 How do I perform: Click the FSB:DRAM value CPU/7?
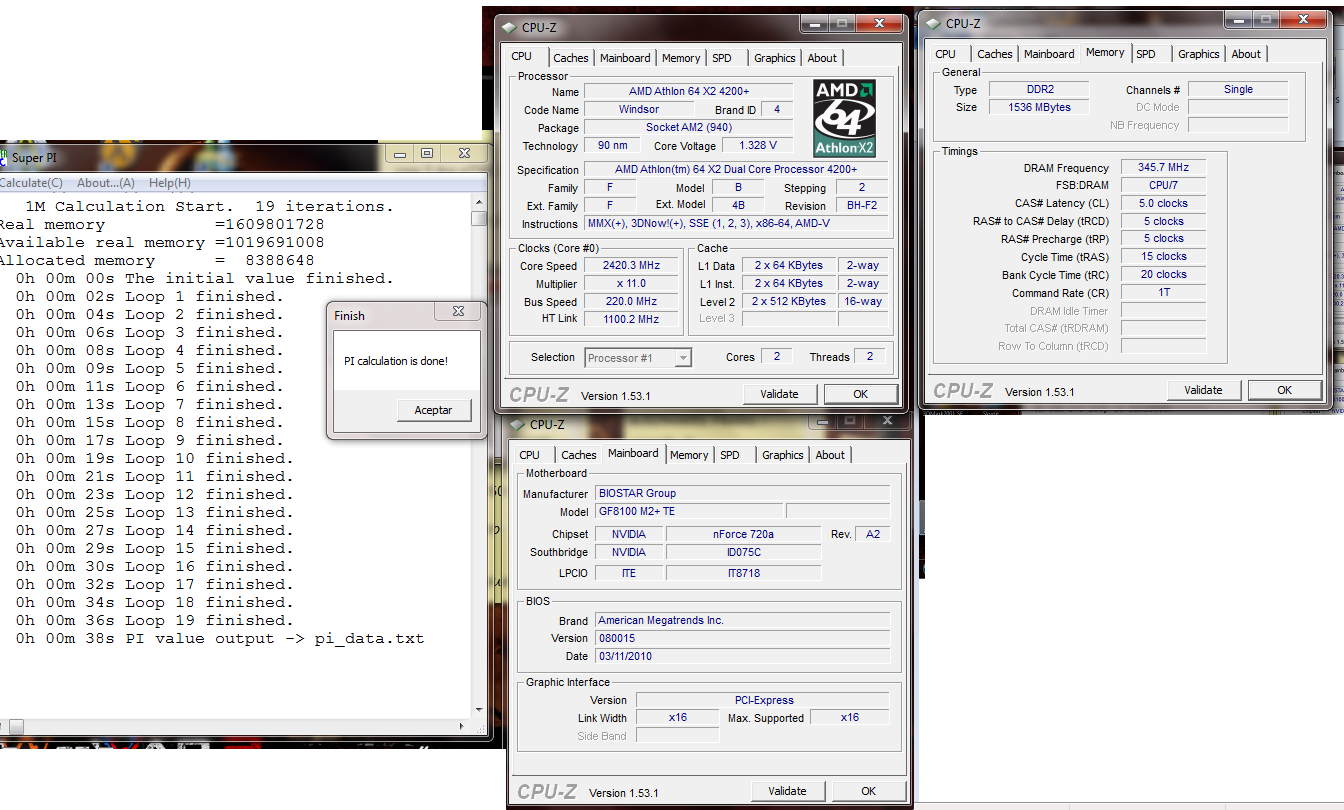coord(1164,185)
